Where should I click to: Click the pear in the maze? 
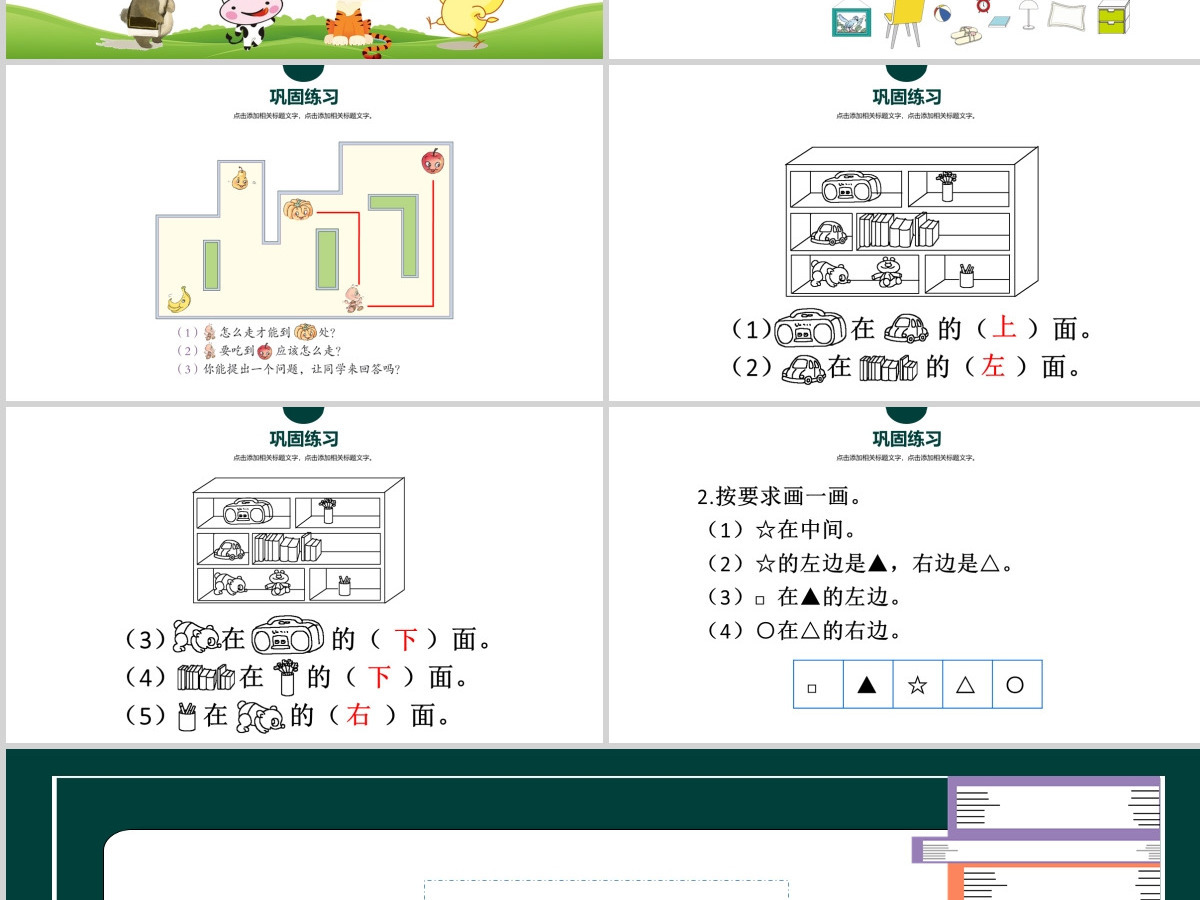tap(240, 178)
